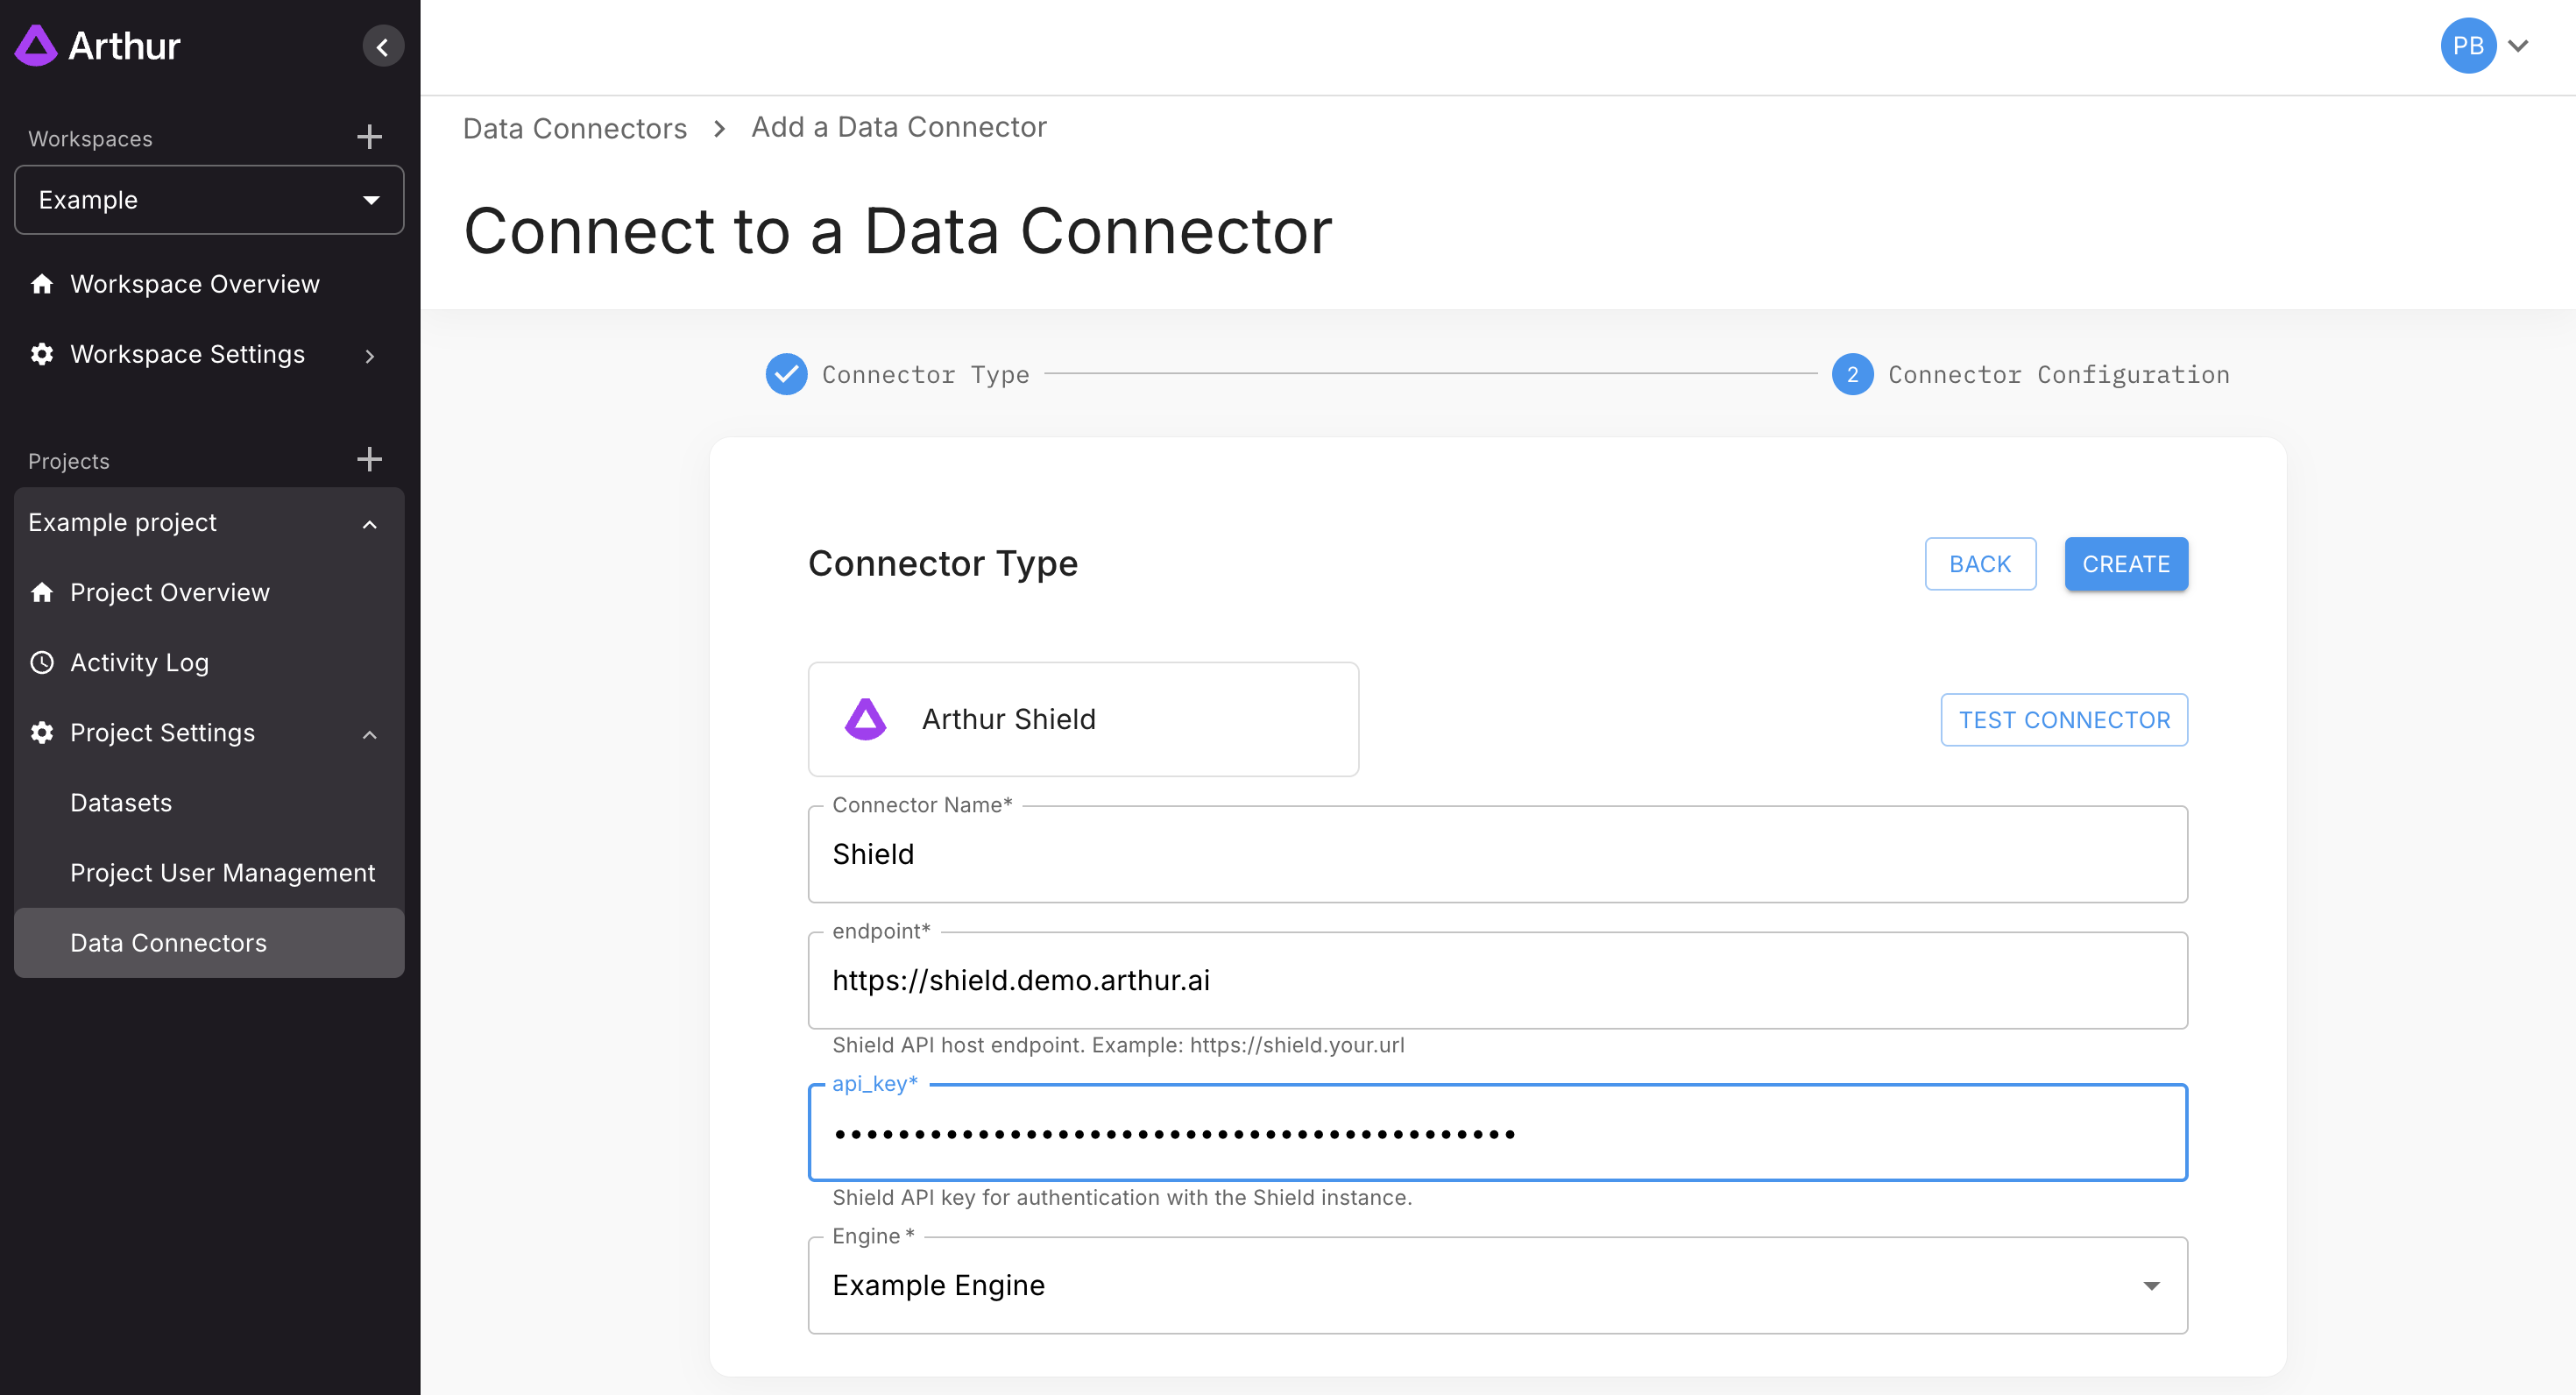Expand the Workspace Settings submenu
The width and height of the screenshot is (2576, 1395).
coord(369,356)
